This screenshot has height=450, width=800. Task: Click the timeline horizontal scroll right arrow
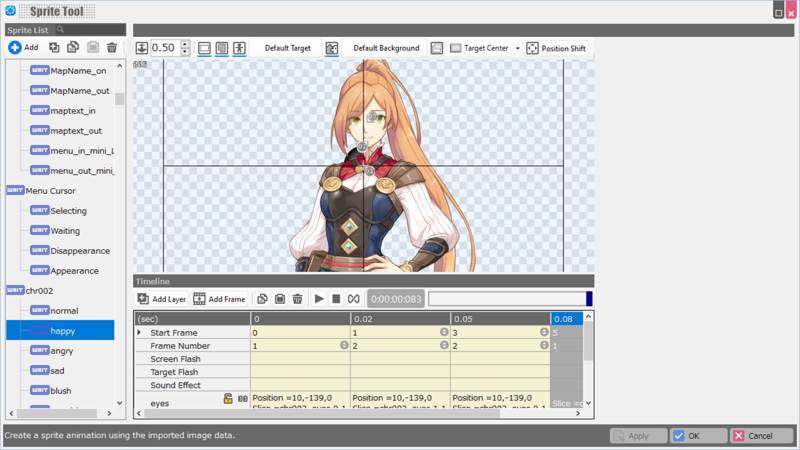[578, 413]
